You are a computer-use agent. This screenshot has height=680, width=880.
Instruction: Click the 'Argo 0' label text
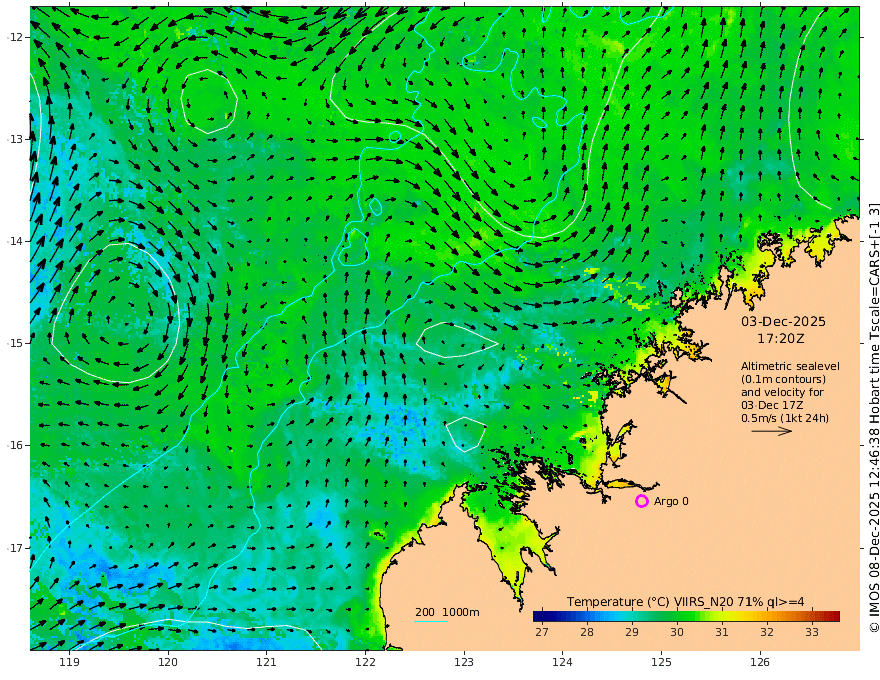(671, 501)
